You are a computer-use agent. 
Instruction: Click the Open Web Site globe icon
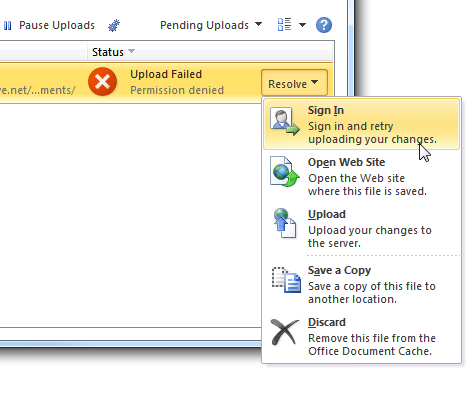click(x=284, y=172)
